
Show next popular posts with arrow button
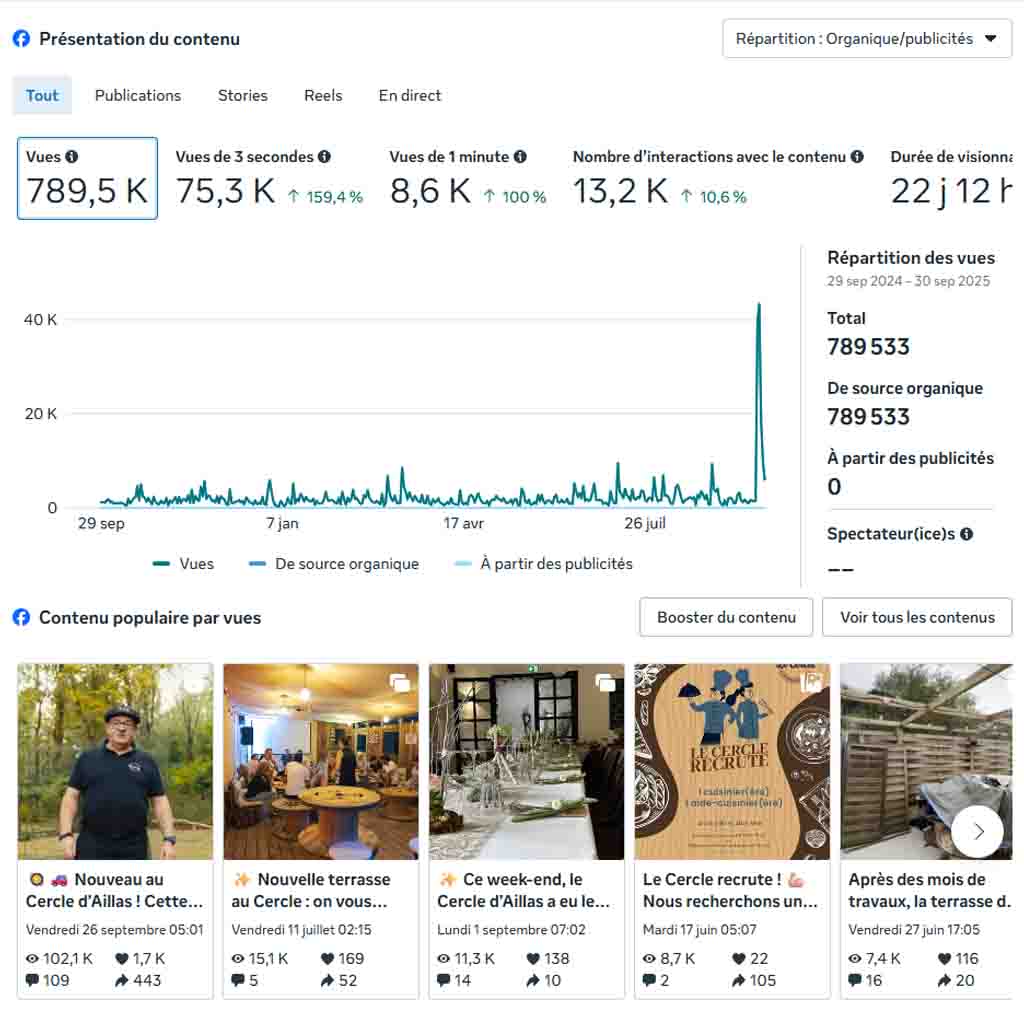coord(977,831)
